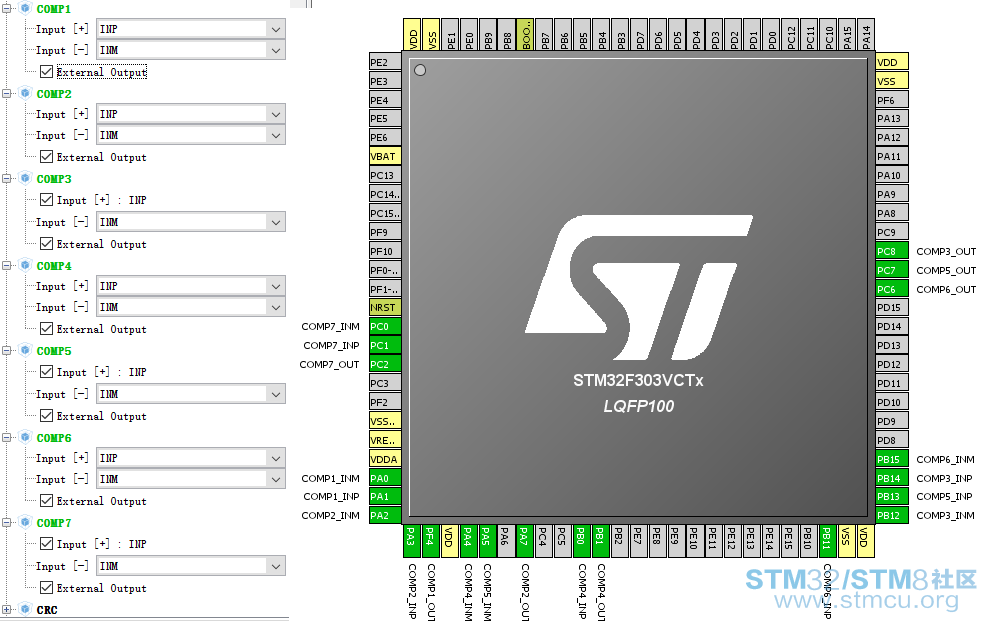Click the CRC peripheral cube icon
The height and width of the screenshot is (625, 983).
25,609
